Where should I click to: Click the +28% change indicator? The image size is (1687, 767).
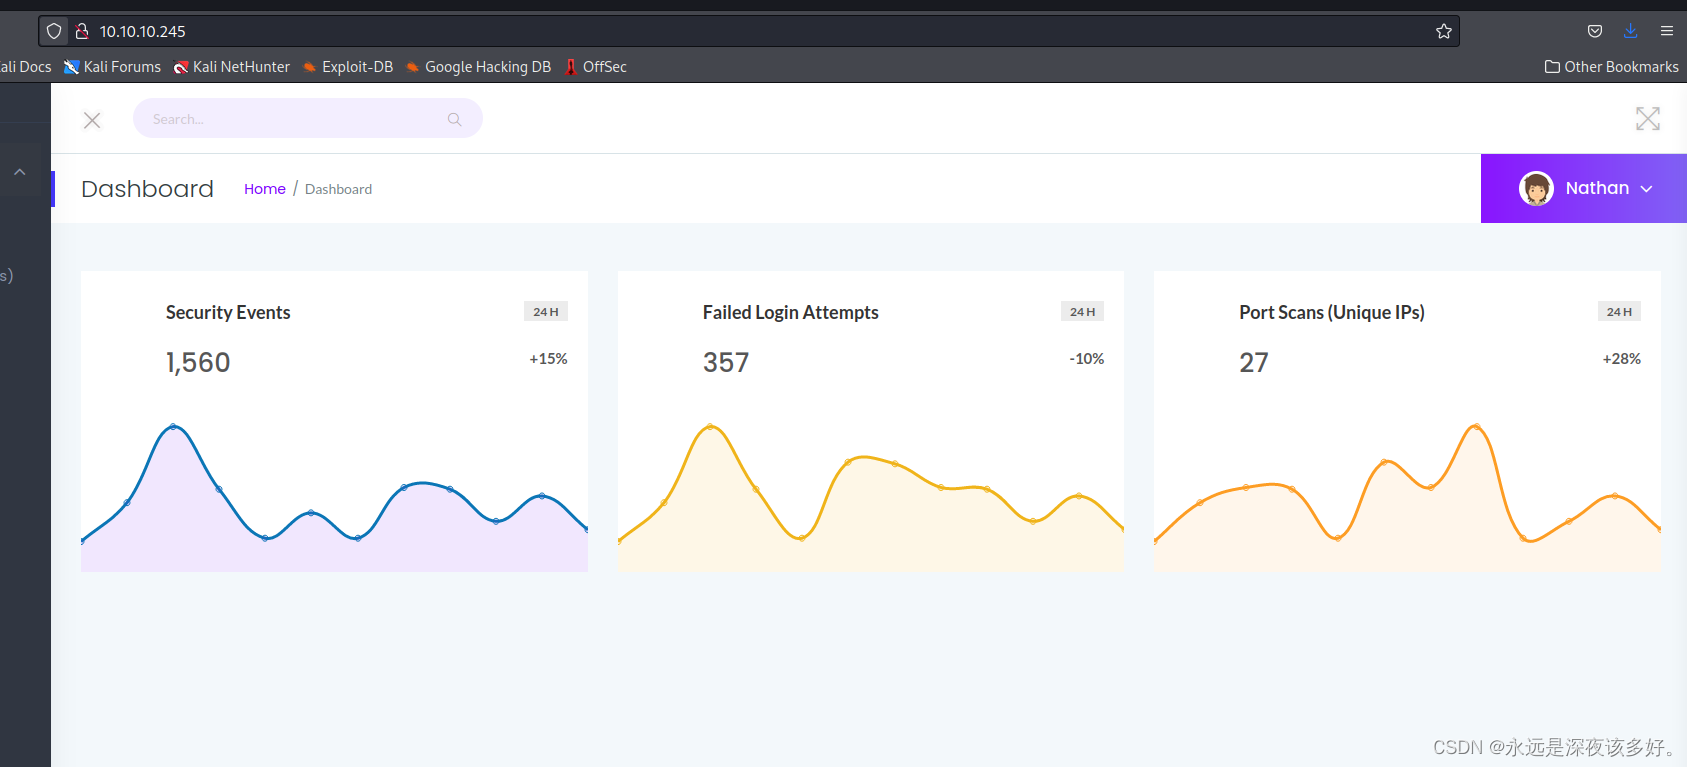[1622, 359]
